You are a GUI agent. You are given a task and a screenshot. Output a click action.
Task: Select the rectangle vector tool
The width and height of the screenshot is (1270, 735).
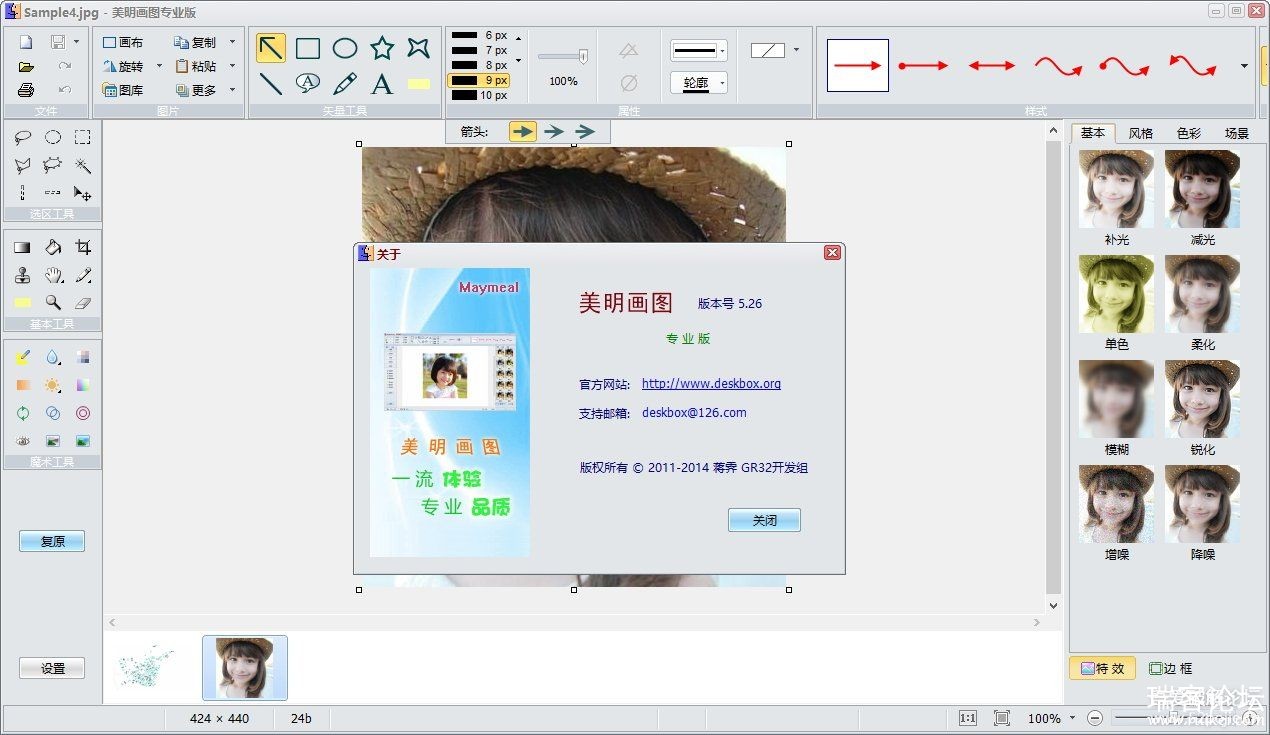point(308,48)
